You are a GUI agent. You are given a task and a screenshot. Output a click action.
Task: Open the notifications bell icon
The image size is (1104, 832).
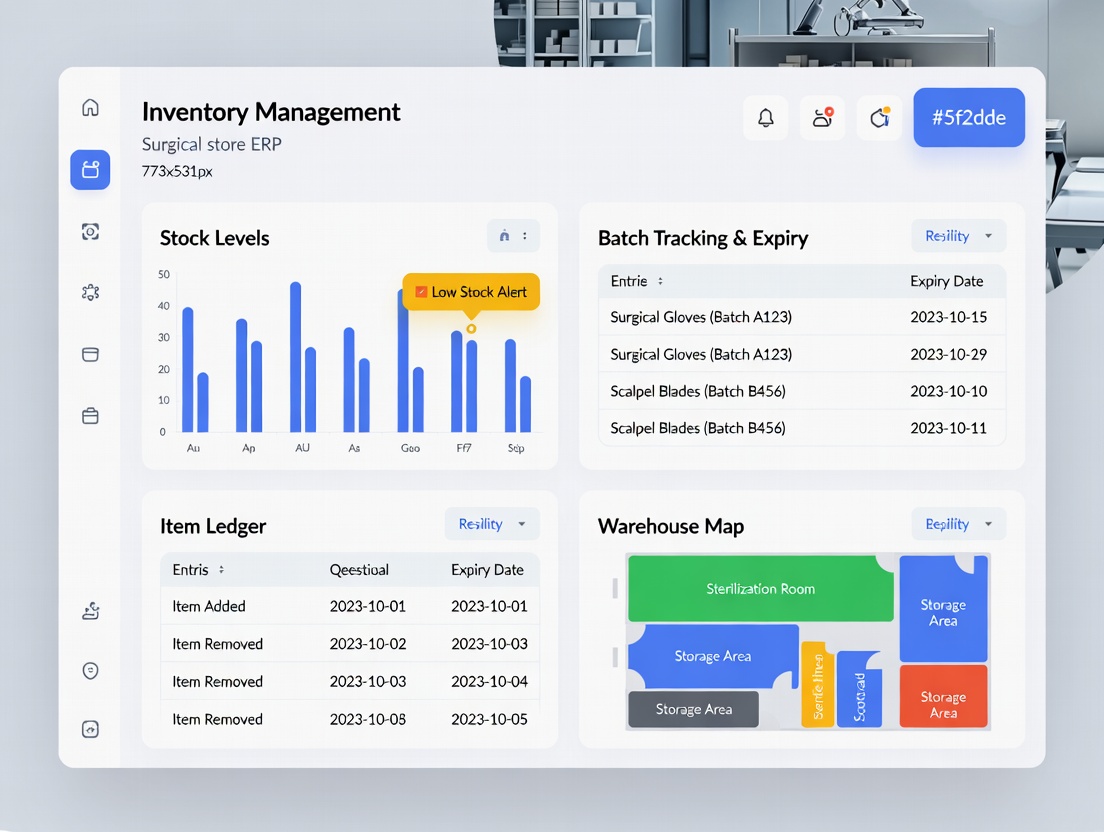point(765,118)
